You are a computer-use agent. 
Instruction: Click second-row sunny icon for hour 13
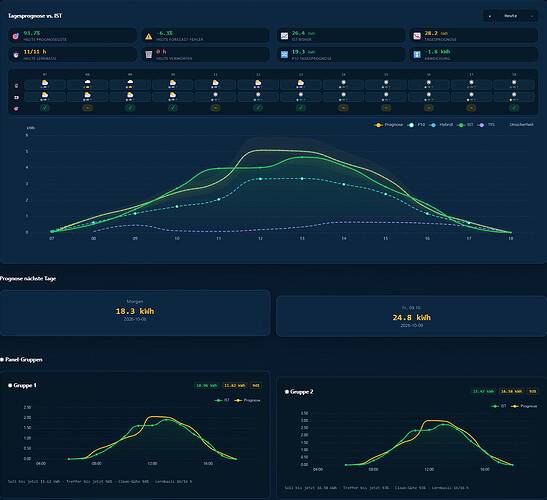click(301, 95)
